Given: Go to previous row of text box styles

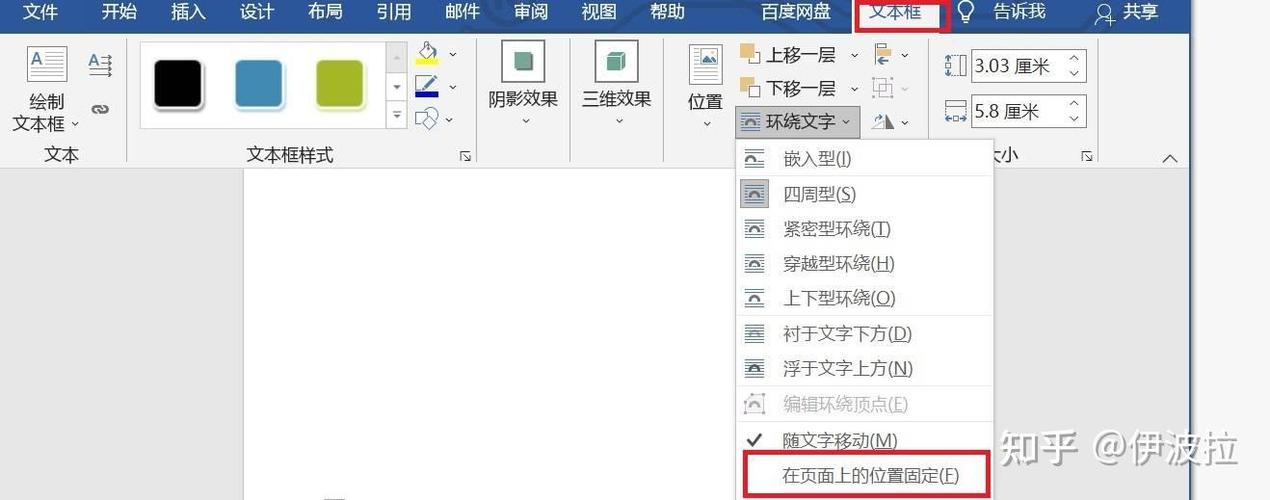Looking at the screenshot, I should (397, 58).
